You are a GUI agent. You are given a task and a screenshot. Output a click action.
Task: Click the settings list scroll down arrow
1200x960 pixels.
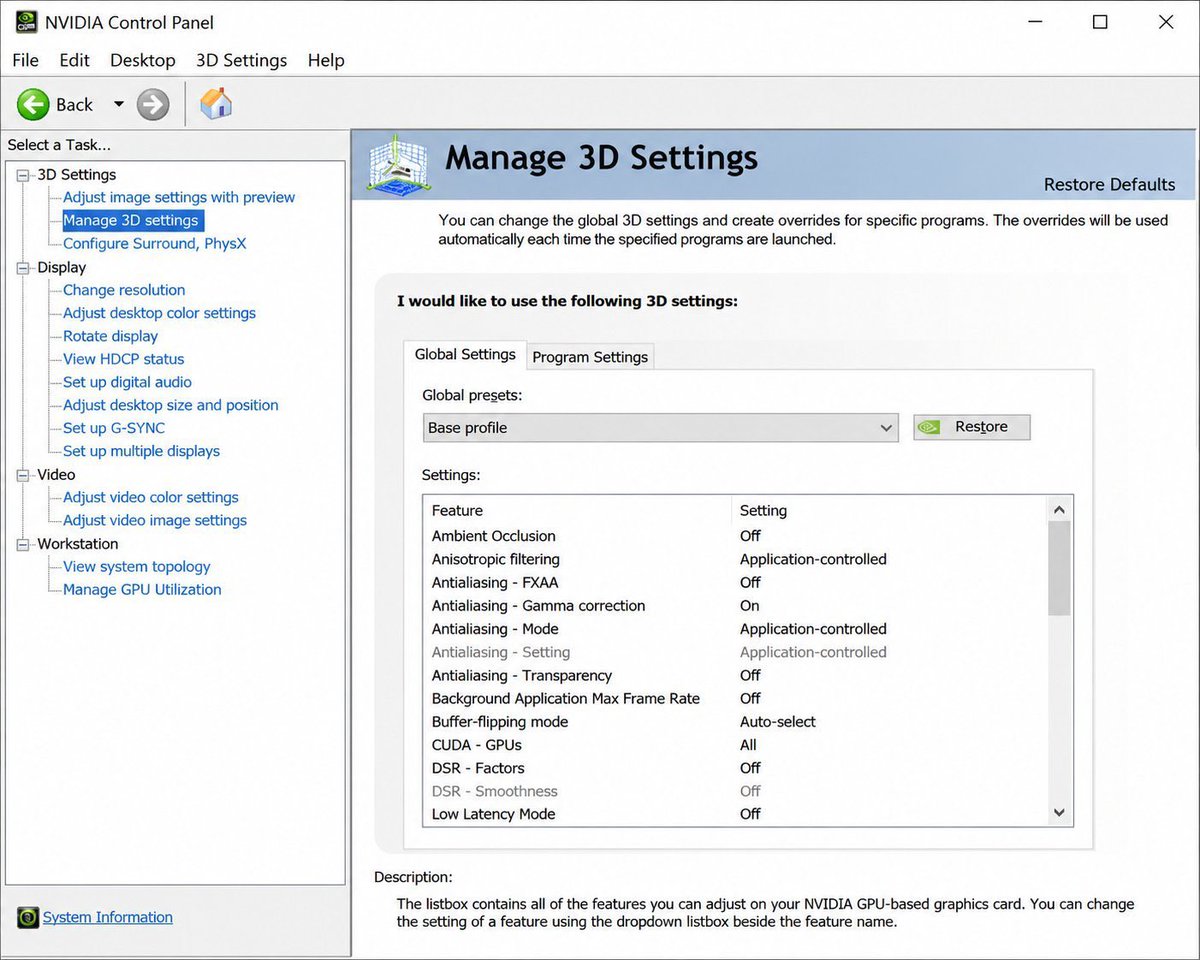point(1060,813)
